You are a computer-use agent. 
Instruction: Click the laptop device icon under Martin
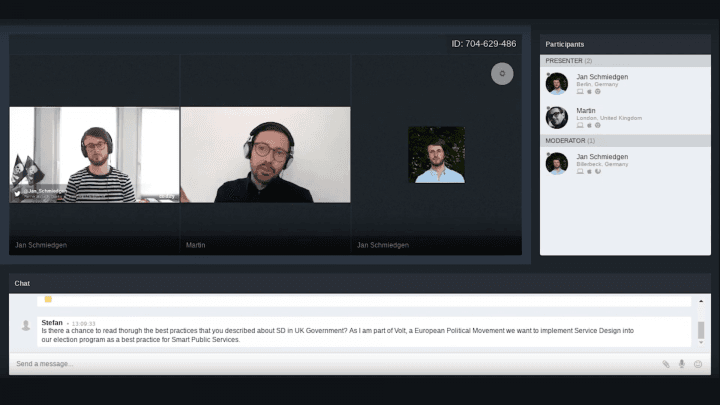pyautogui.click(x=580, y=125)
